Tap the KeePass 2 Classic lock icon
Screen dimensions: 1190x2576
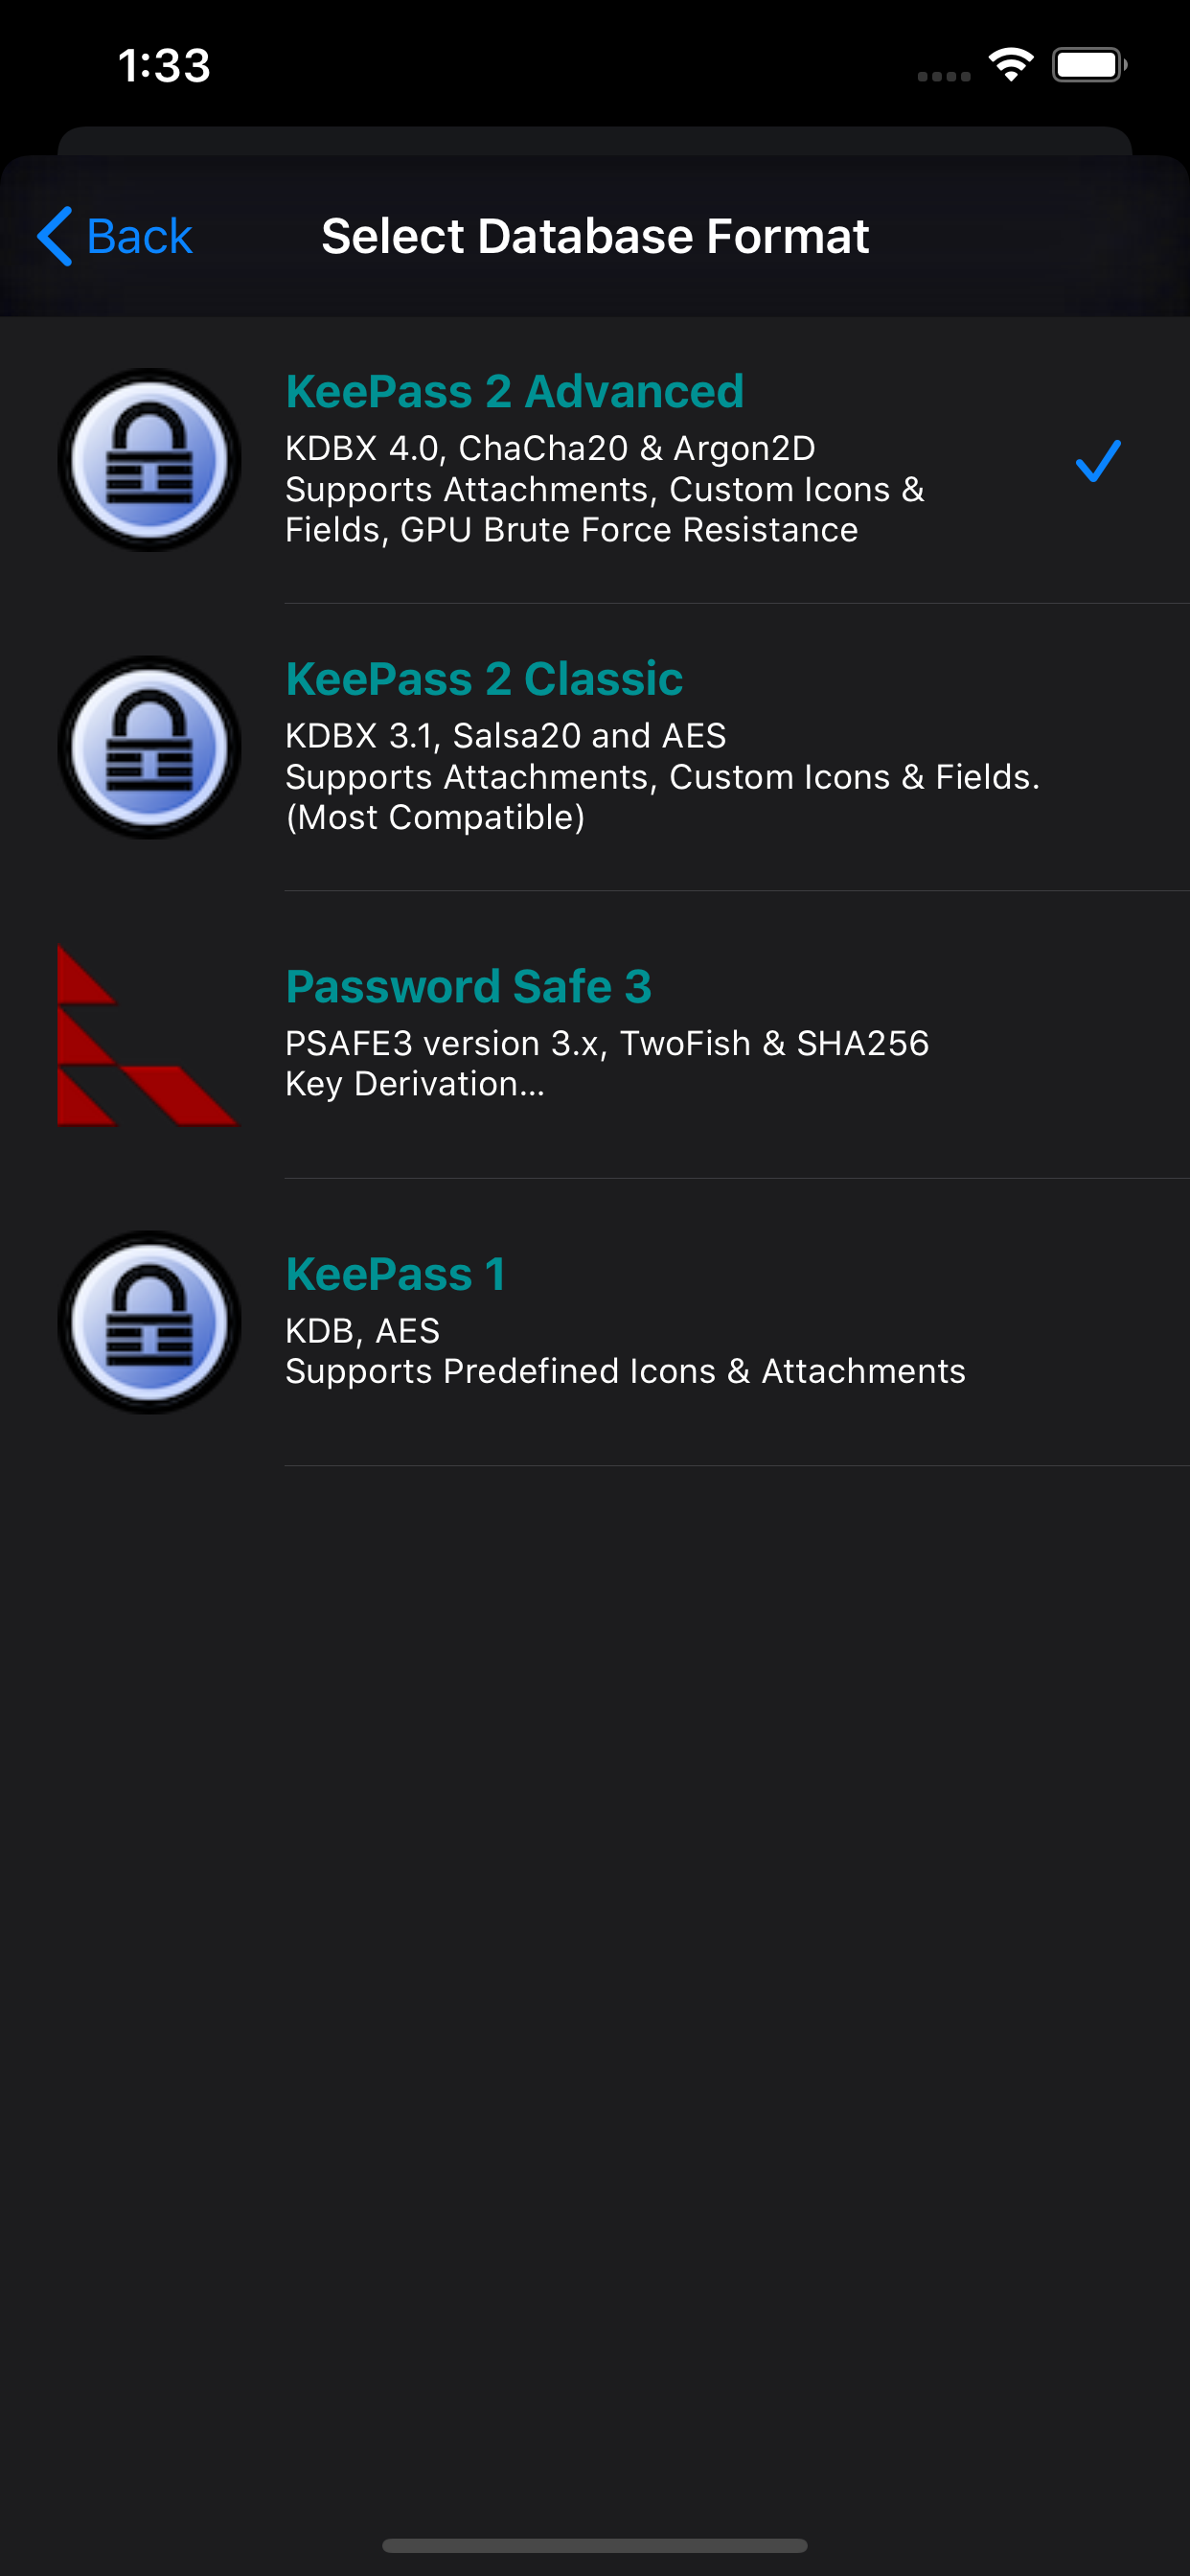[x=149, y=746]
